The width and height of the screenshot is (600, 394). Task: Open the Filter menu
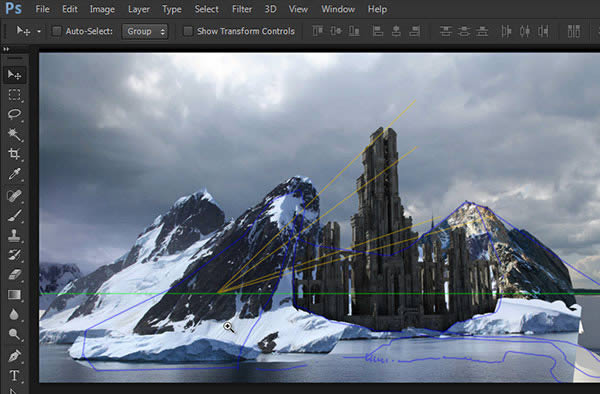click(x=242, y=9)
